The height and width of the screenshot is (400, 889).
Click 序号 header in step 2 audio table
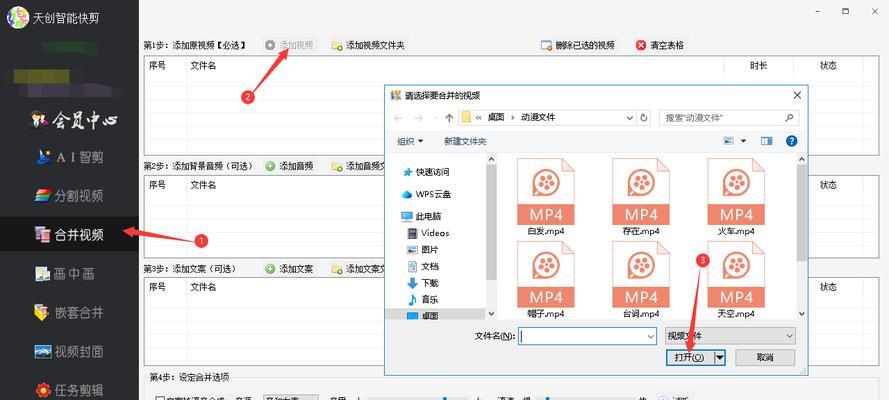click(x=157, y=185)
